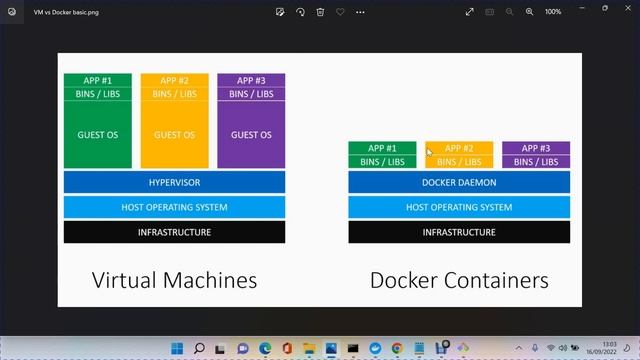Delete the photo with trash icon

pos(320,12)
